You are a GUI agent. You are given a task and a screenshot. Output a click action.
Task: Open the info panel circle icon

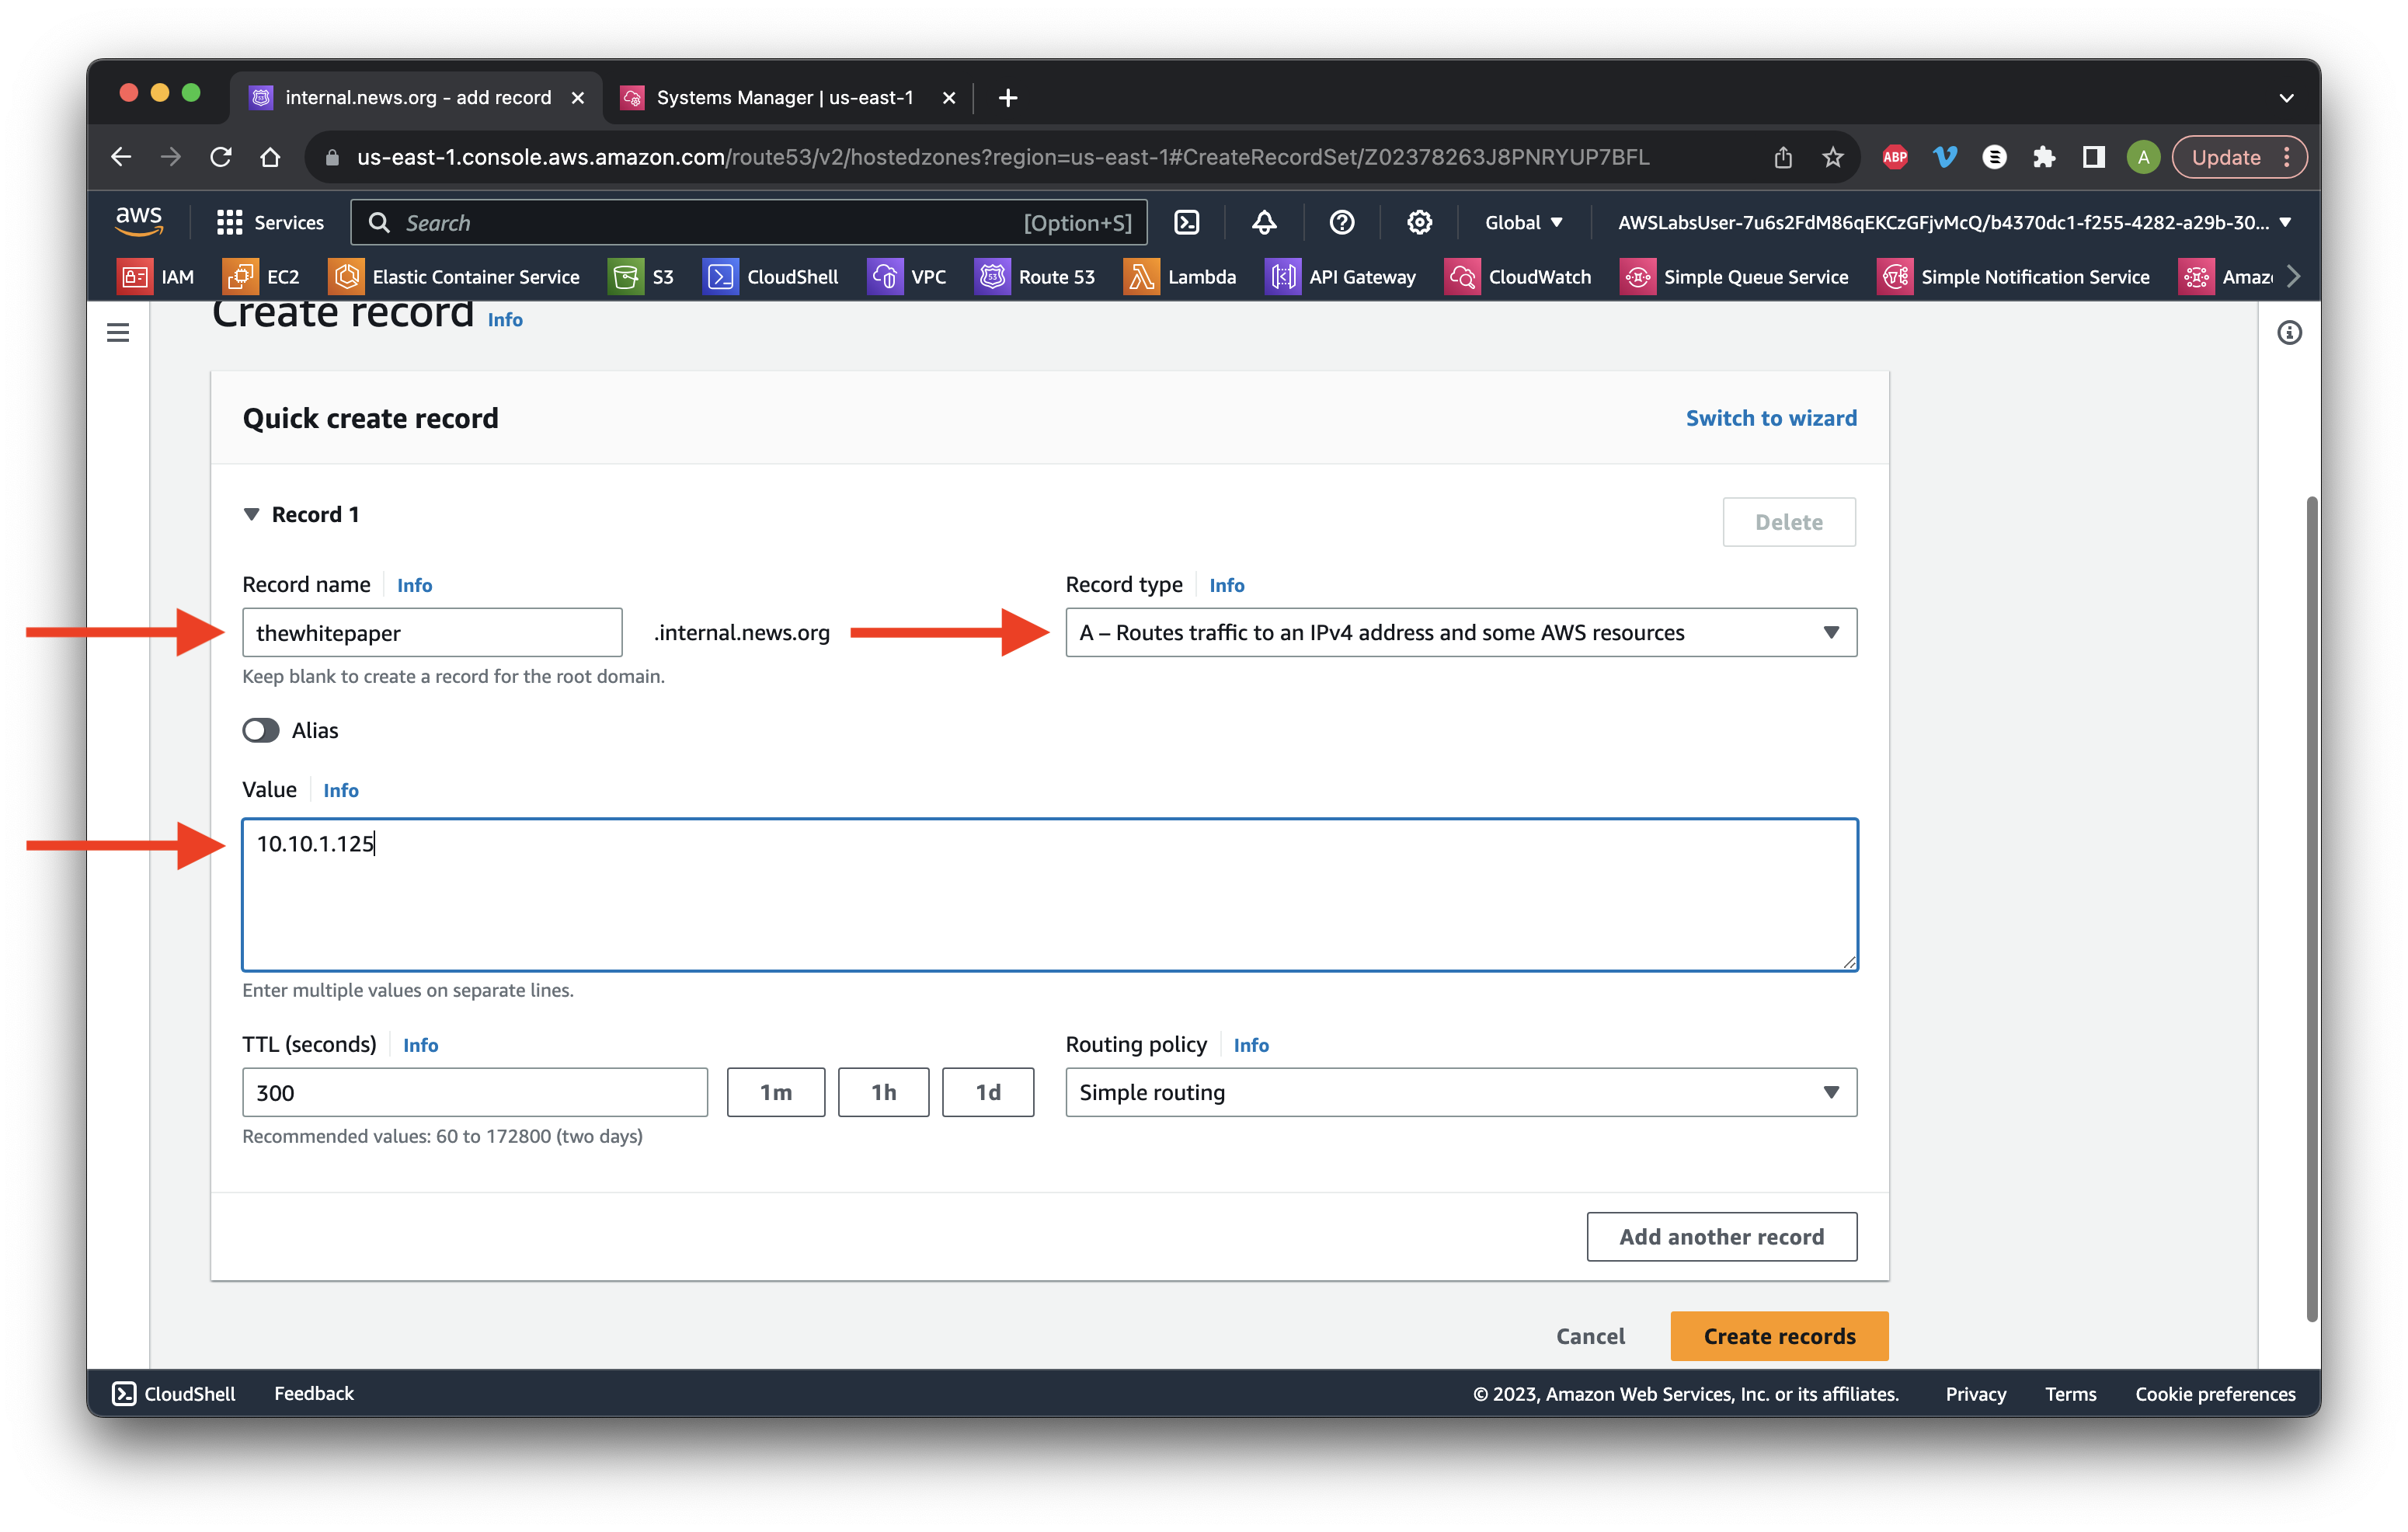(2289, 332)
